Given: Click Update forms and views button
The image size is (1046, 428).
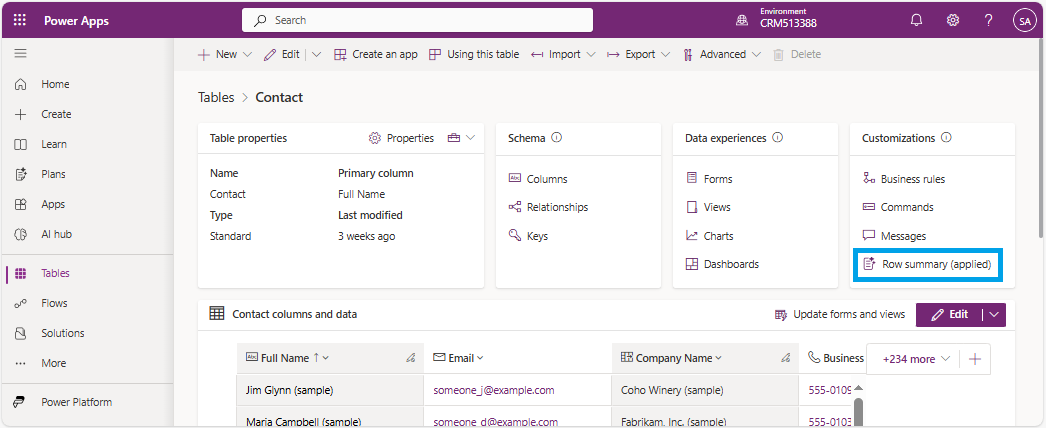Looking at the screenshot, I should click(x=840, y=314).
